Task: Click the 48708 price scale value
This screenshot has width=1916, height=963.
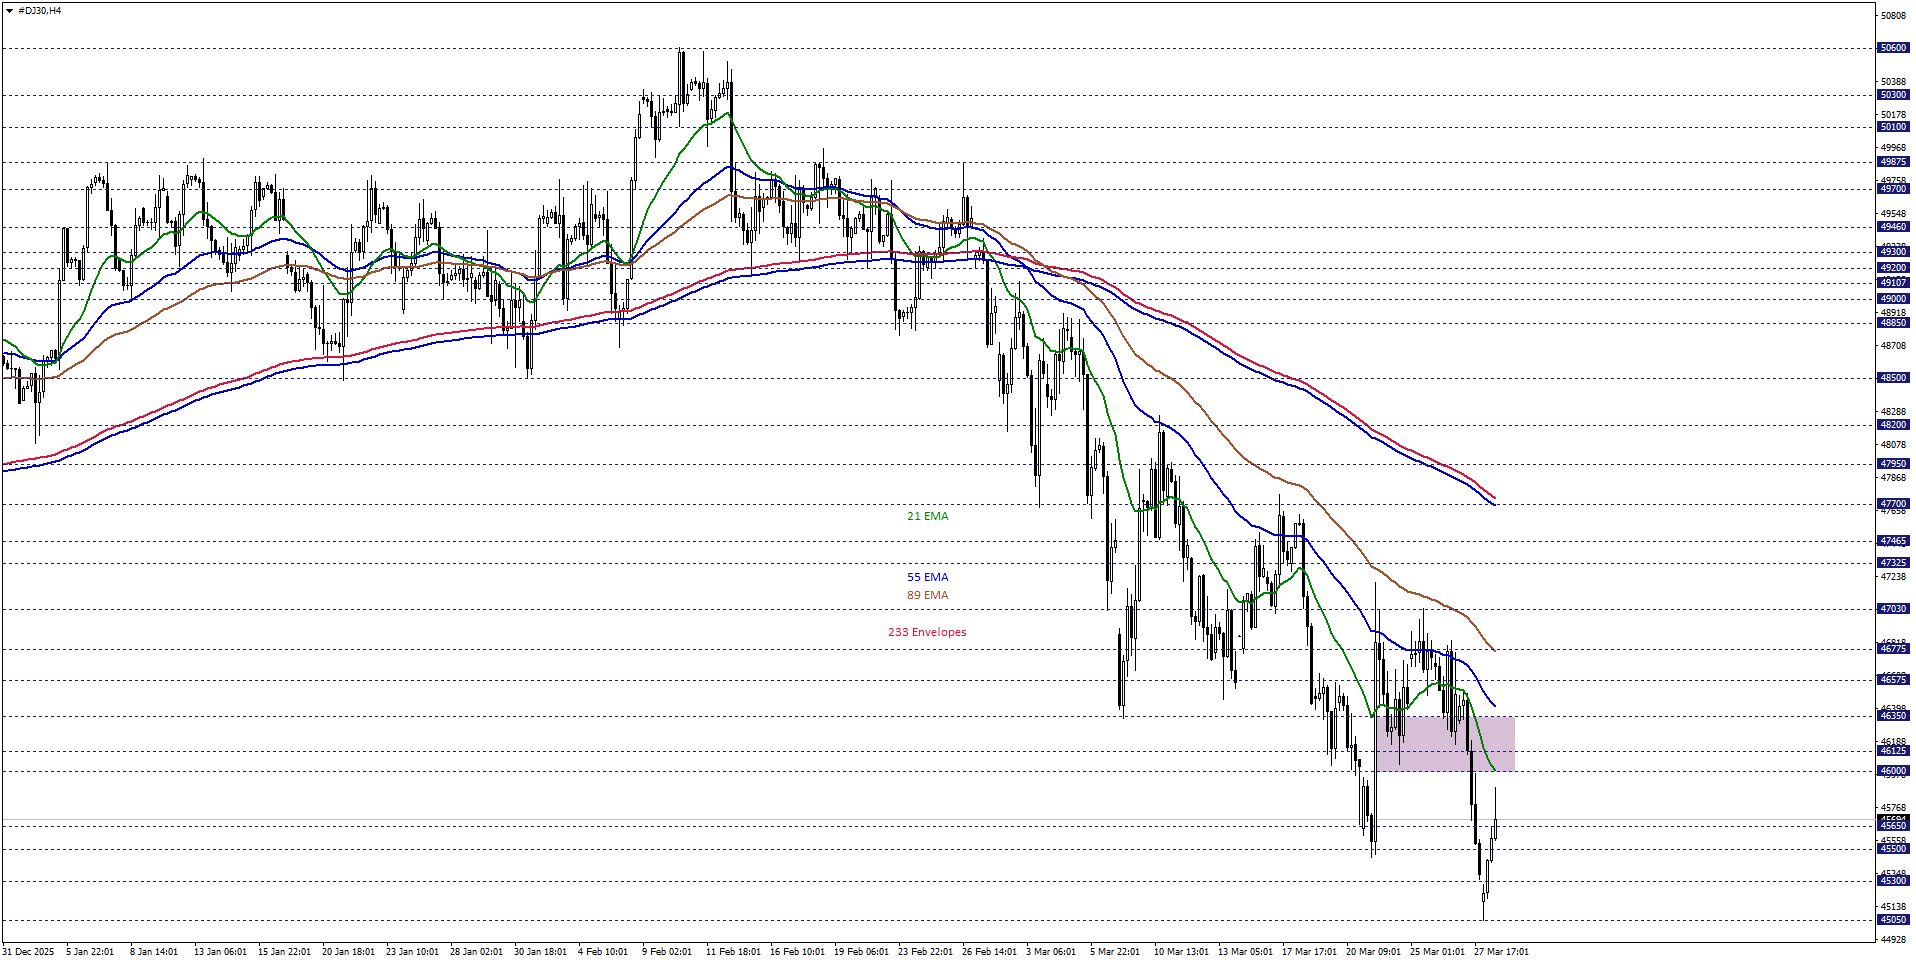Action: [1893, 346]
